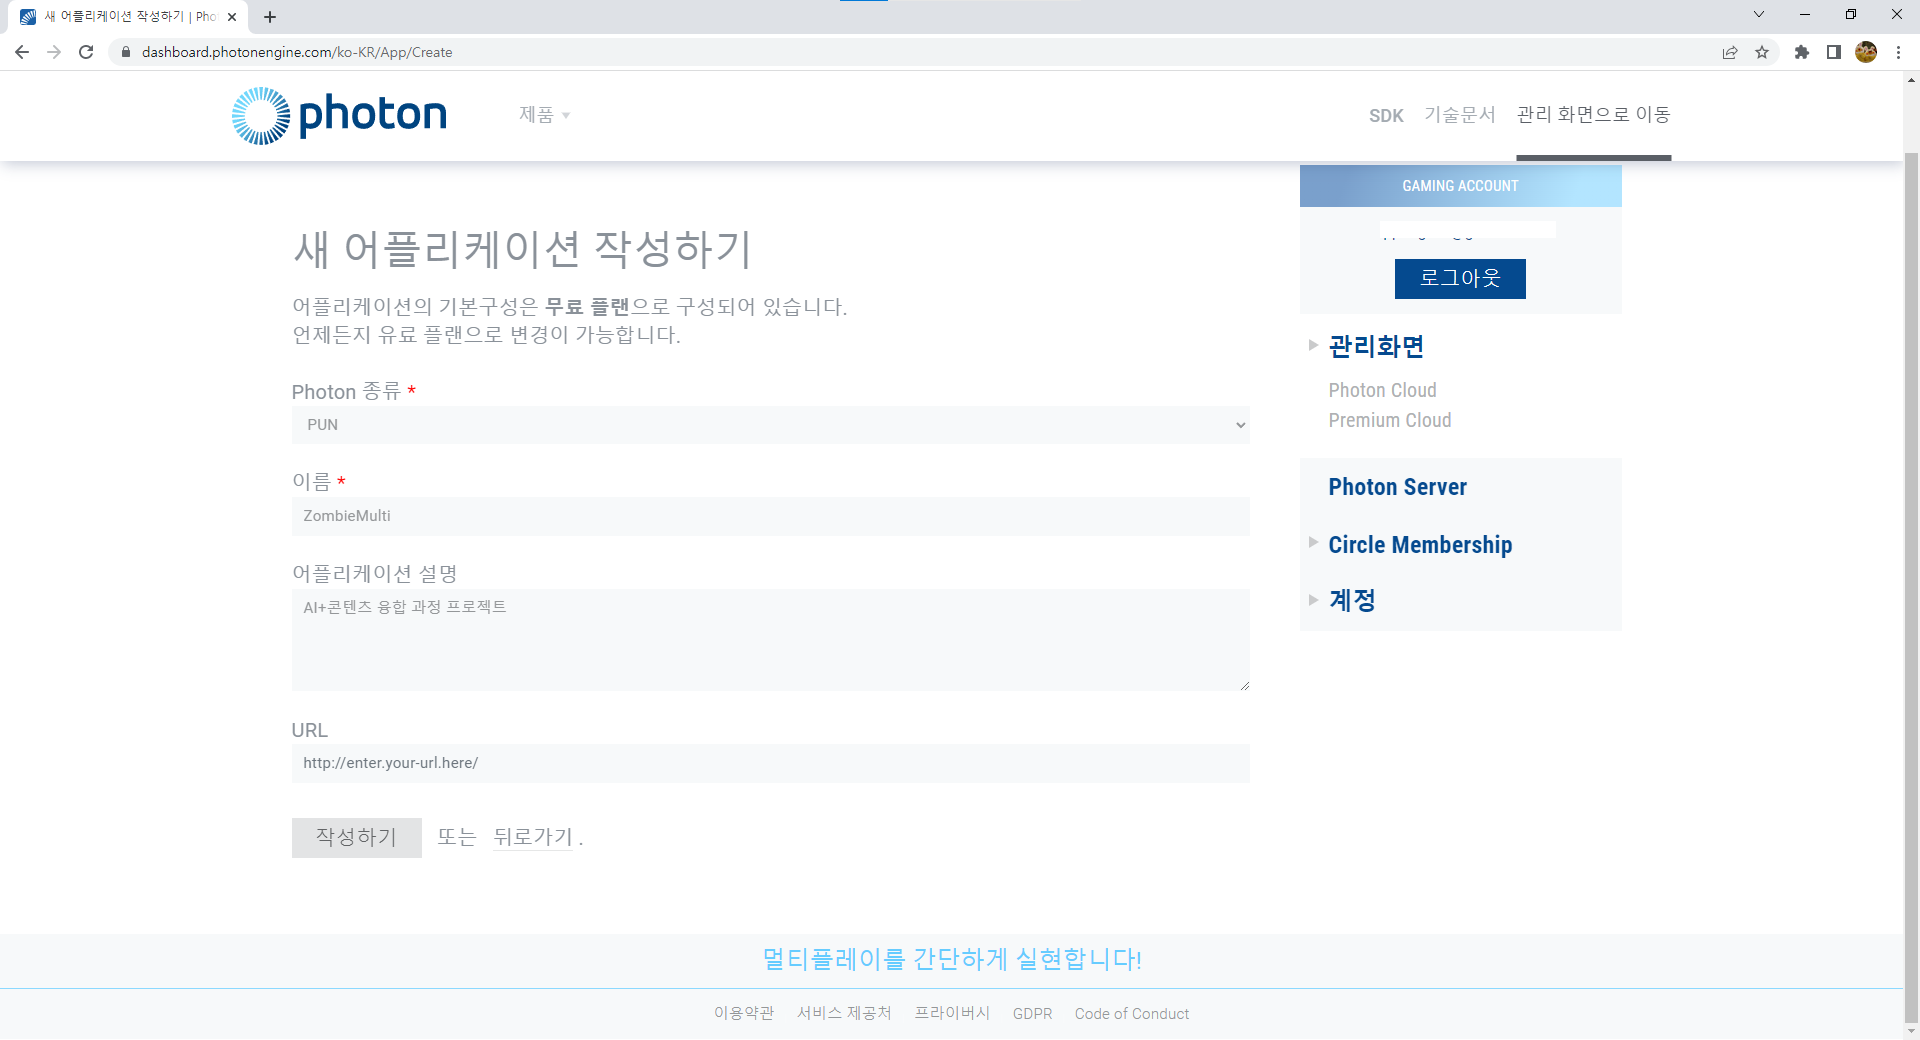Open the SDK nav item
Viewport: 1920px width, 1040px height.
click(1386, 116)
